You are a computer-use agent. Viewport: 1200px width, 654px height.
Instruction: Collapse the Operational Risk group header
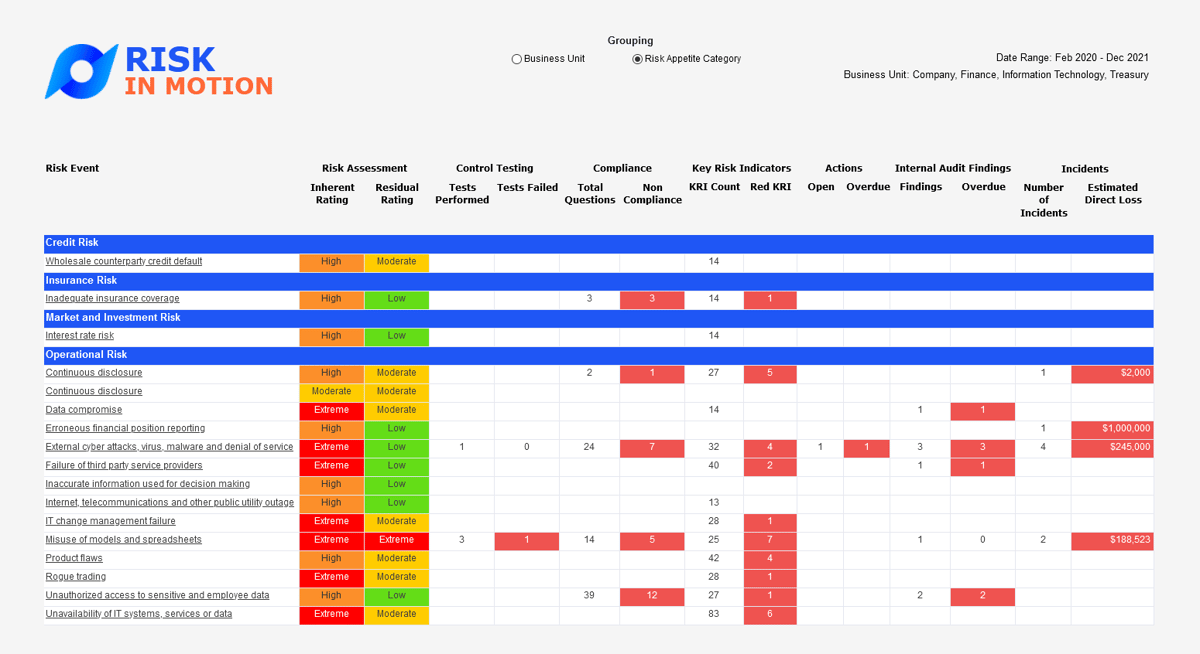[85, 355]
